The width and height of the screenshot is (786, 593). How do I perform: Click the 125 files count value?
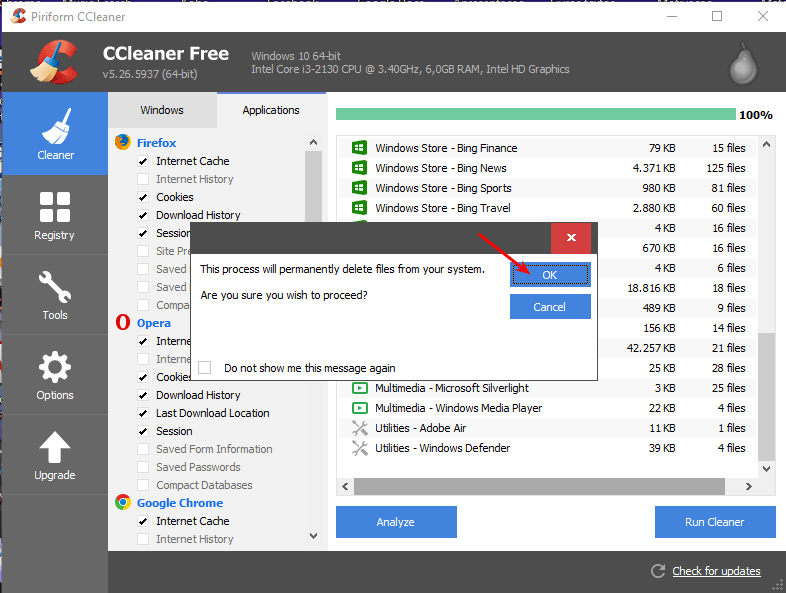[726, 168]
